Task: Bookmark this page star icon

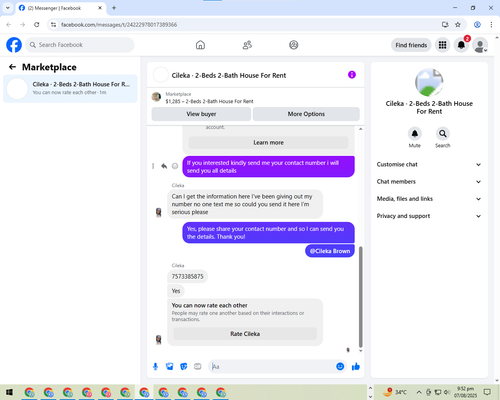Action: point(458,25)
